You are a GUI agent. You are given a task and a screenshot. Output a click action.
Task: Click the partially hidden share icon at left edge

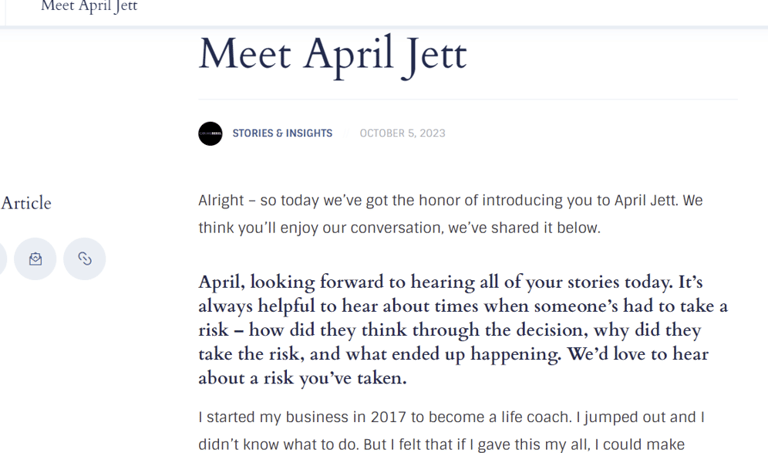coord(2,259)
